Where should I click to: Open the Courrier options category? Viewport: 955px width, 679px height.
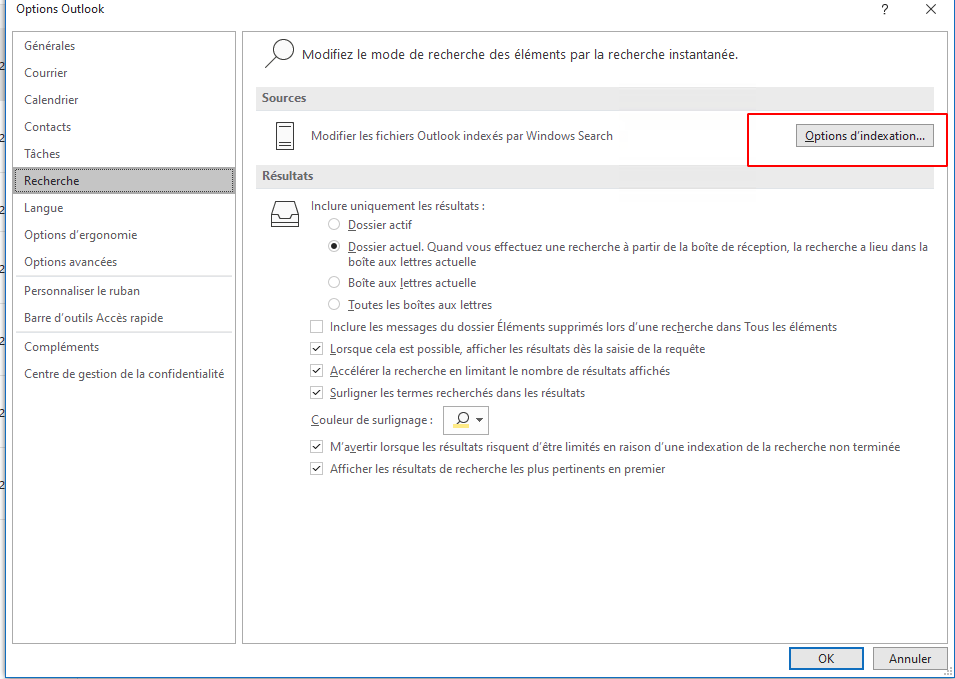[46, 73]
